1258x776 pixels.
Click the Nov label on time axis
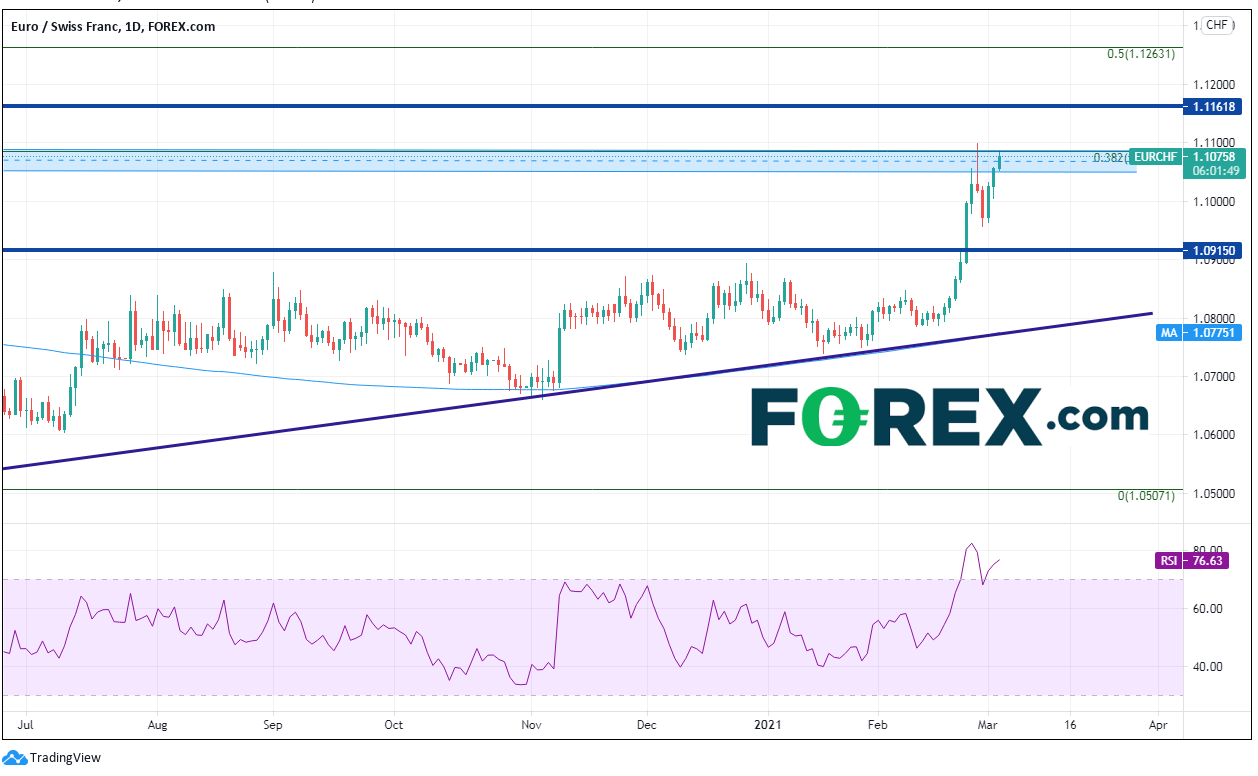click(x=531, y=722)
